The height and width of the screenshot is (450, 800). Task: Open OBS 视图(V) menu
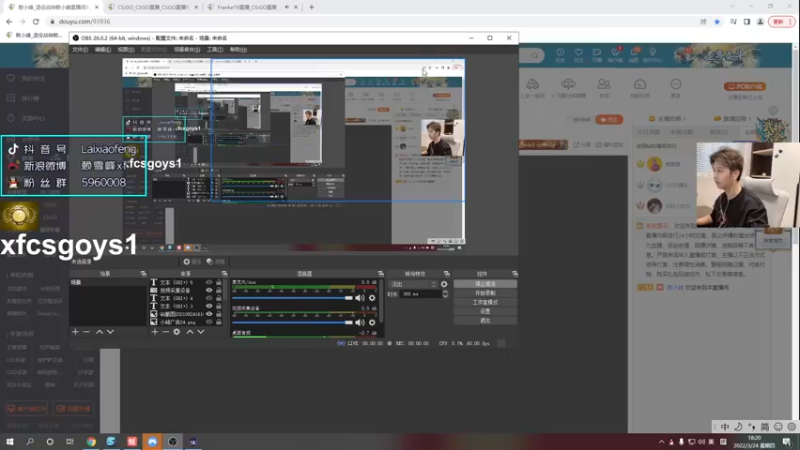pos(126,49)
